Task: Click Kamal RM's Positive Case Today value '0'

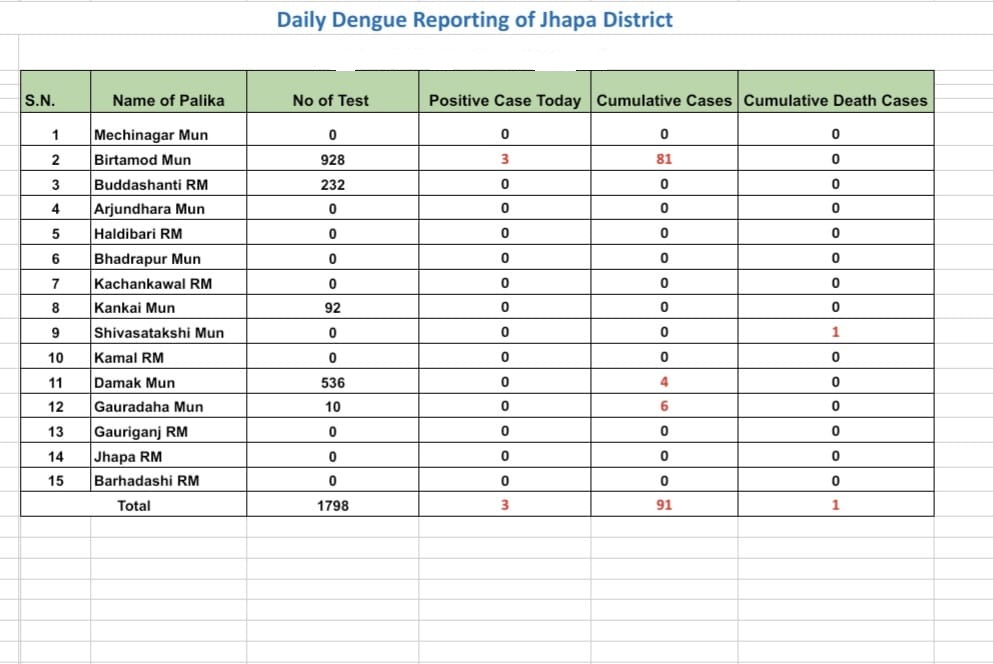Action: [505, 357]
